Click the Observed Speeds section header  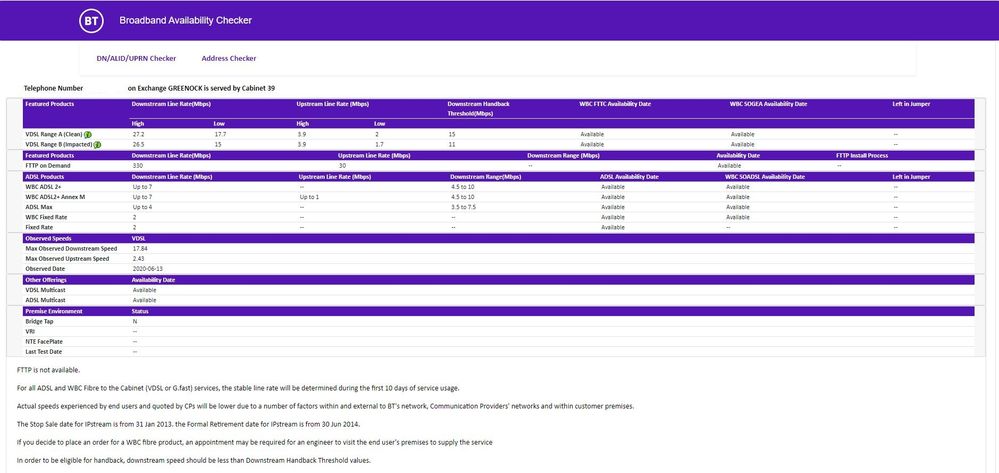pyautogui.click(x=49, y=238)
